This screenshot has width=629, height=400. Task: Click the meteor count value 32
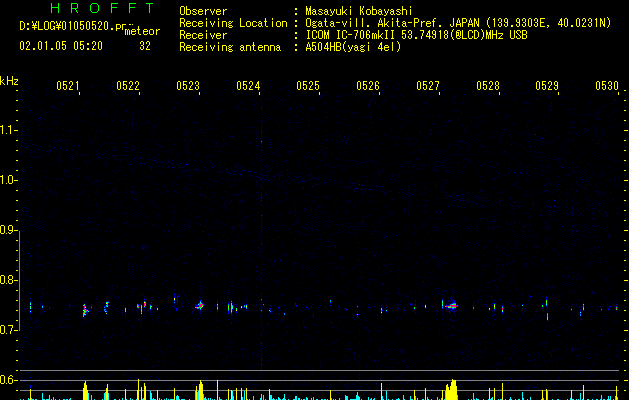[x=145, y=46]
